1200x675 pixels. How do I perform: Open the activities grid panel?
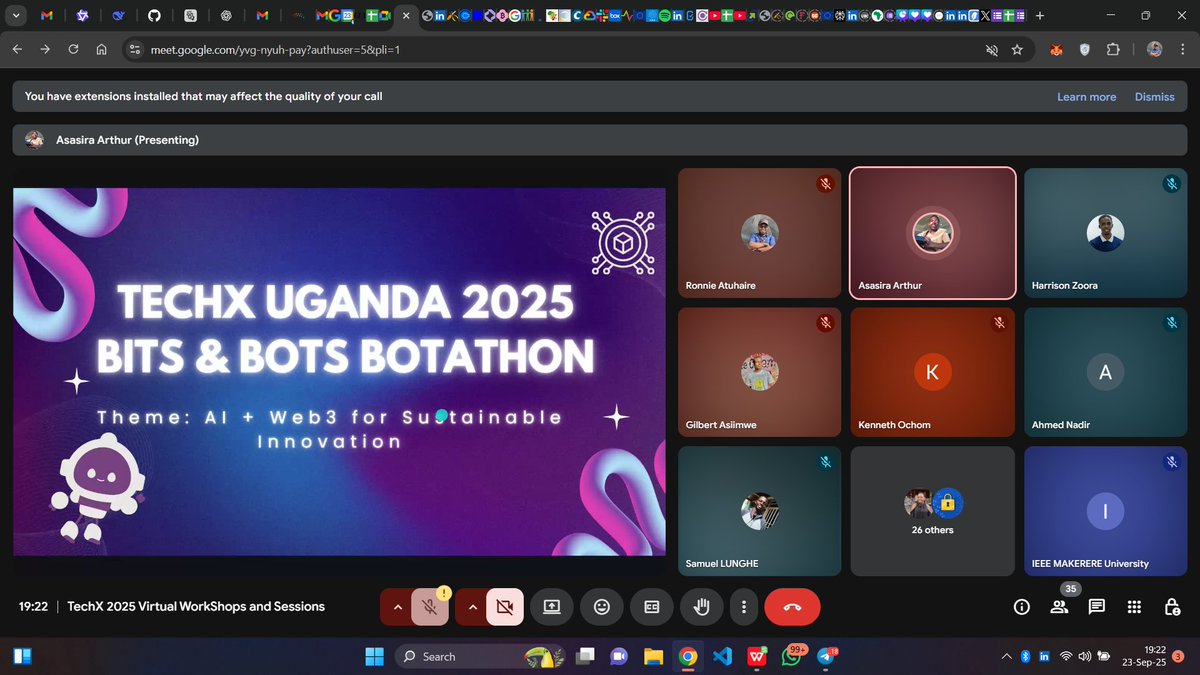click(x=1134, y=606)
